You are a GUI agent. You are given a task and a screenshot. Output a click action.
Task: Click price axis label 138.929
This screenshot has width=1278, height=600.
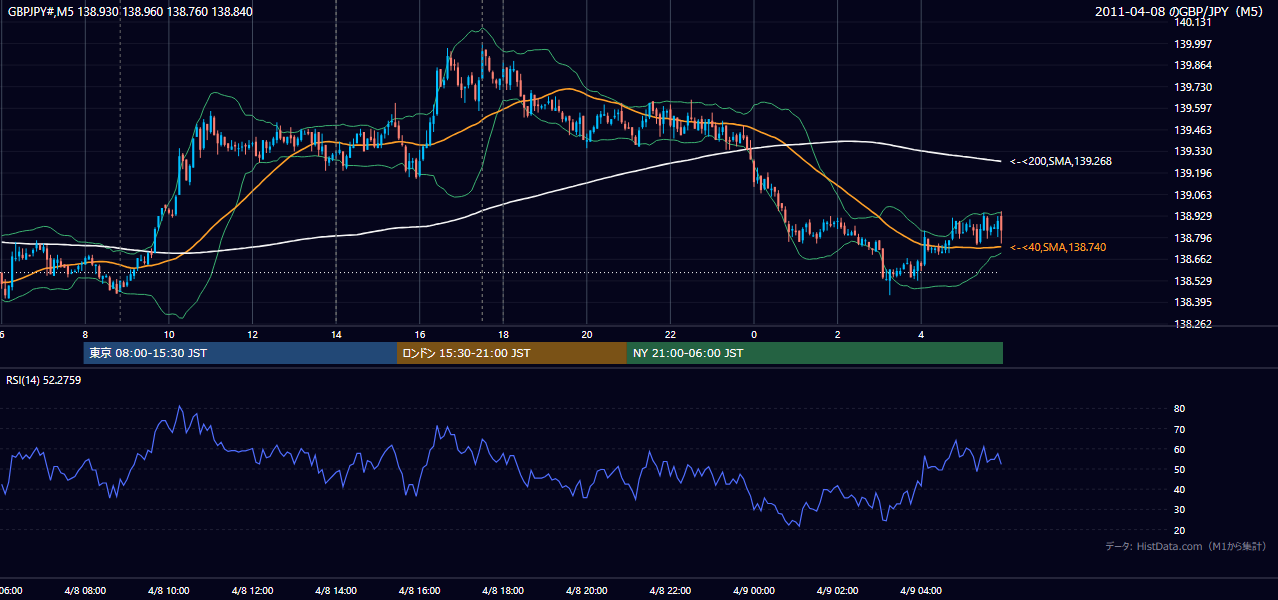(x=1193, y=216)
